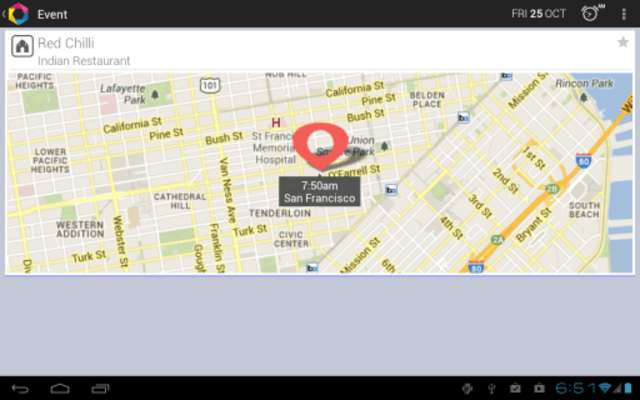This screenshot has height=400, width=640.
Task: Tap the 7:50am San Francisco tooltip
Action: click(320, 191)
